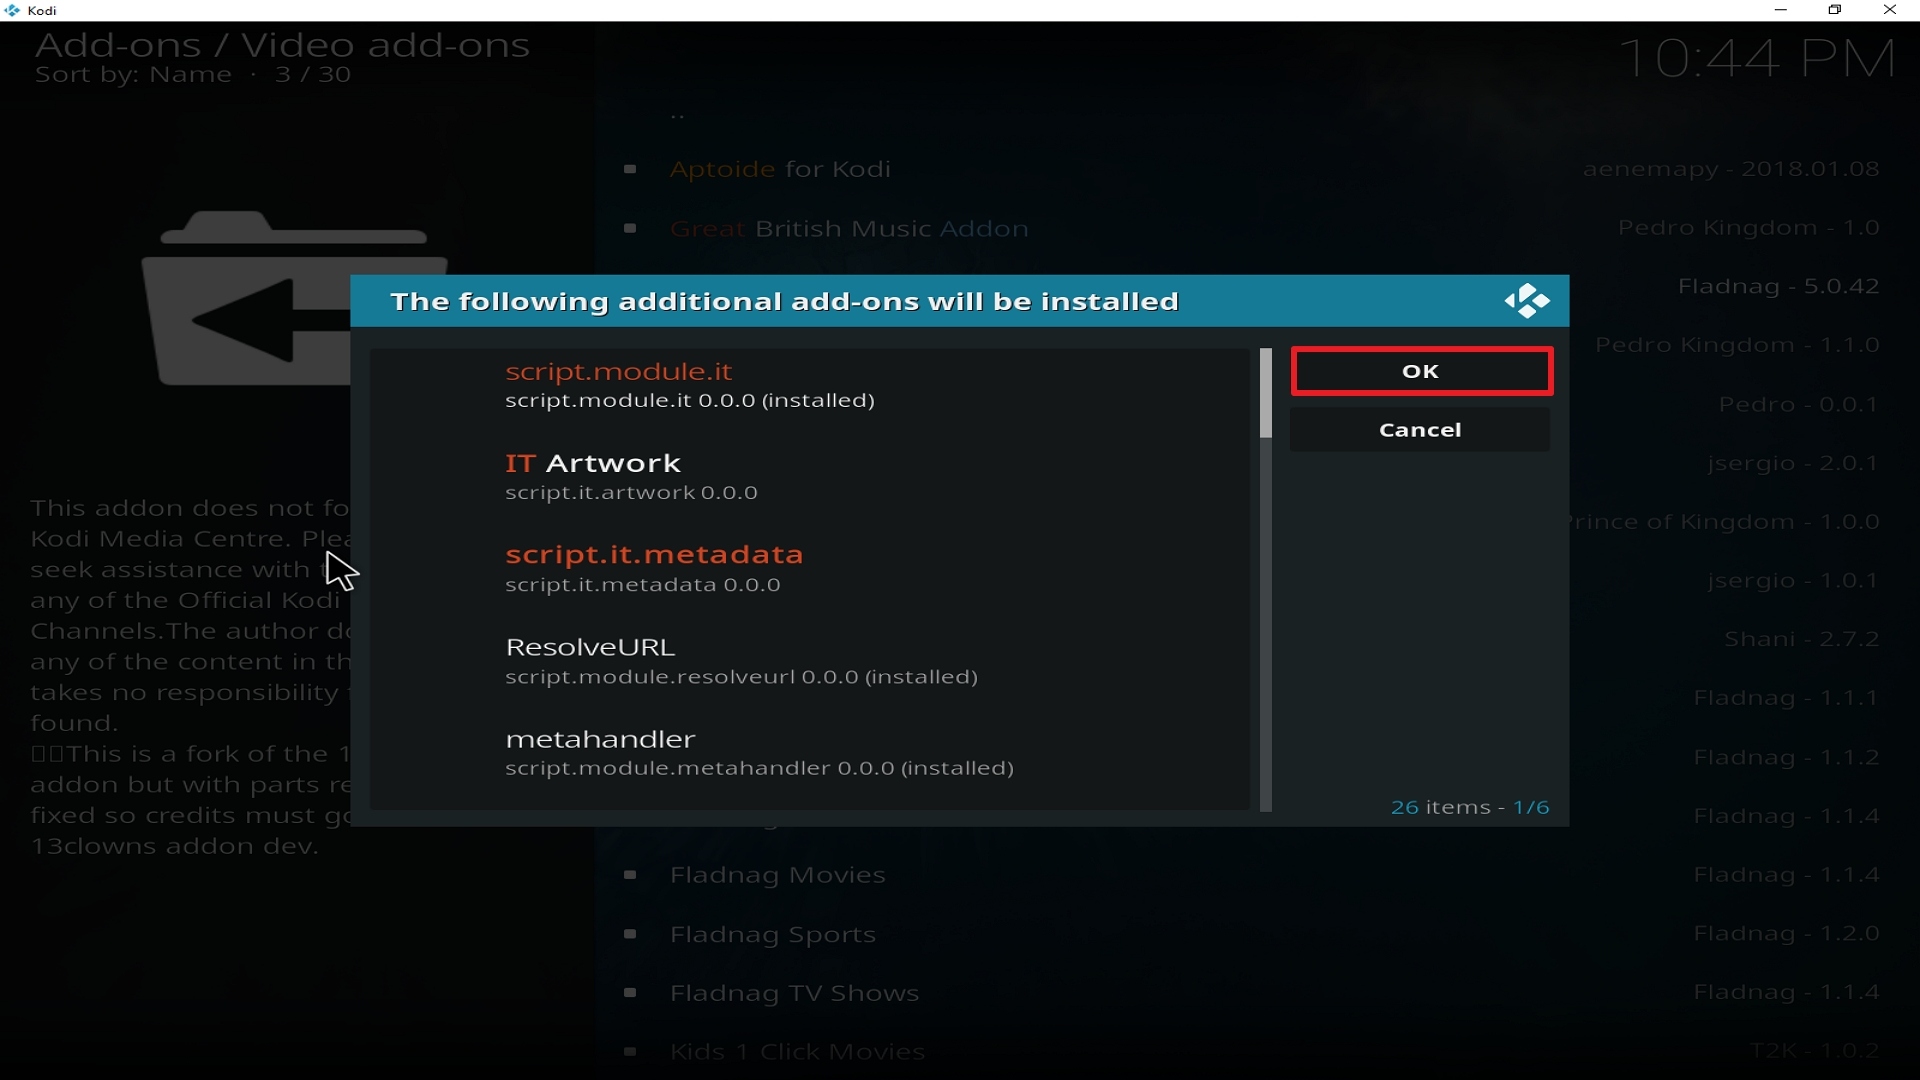
Task: Restore down the Kodi window
Action: 1835,10
